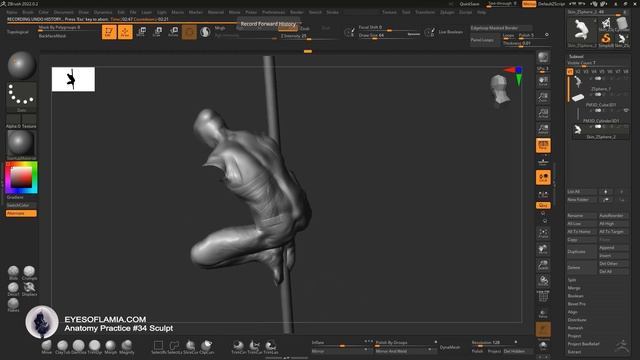The image size is (640, 360).
Task: Select the SliceCurve brush
Action: coord(190,347)
